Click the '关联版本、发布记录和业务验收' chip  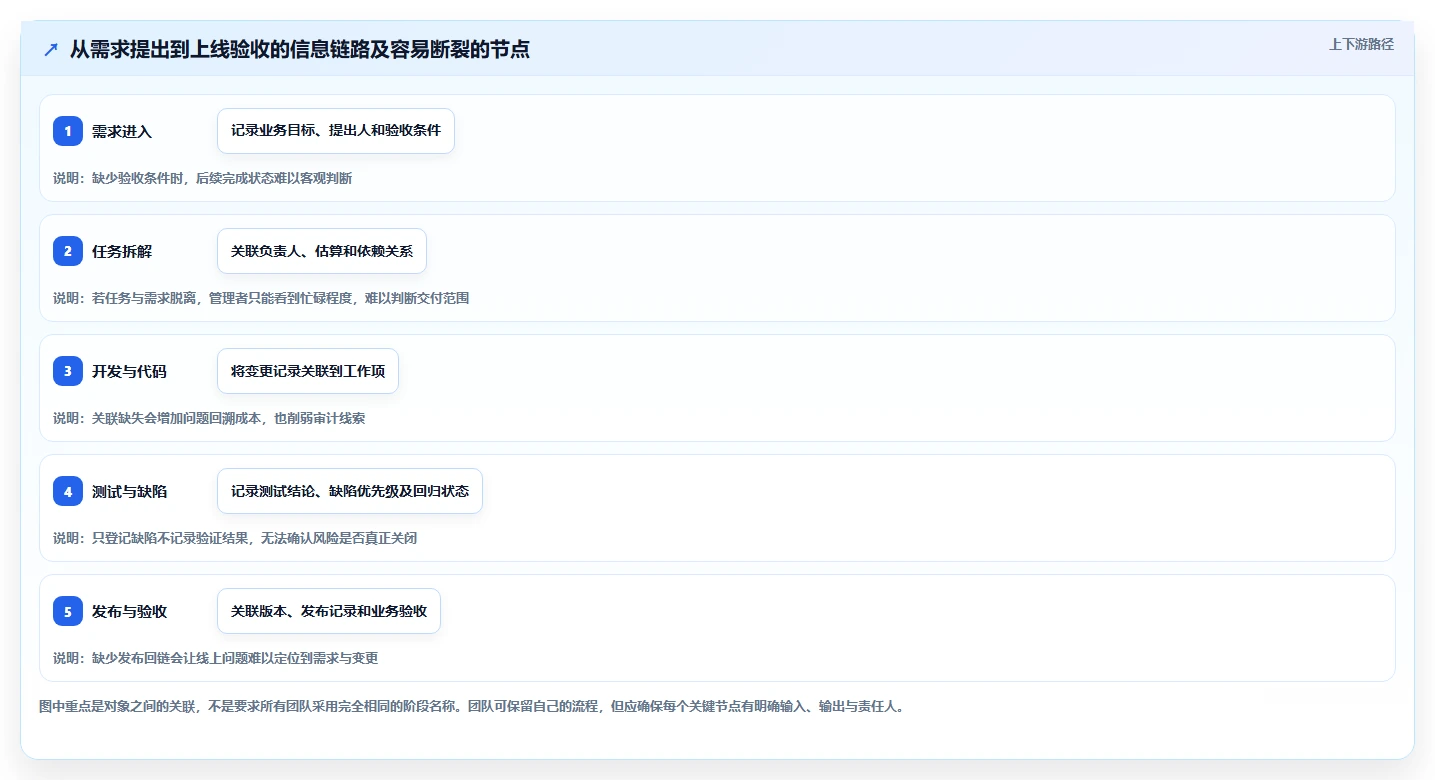[329, 611]
